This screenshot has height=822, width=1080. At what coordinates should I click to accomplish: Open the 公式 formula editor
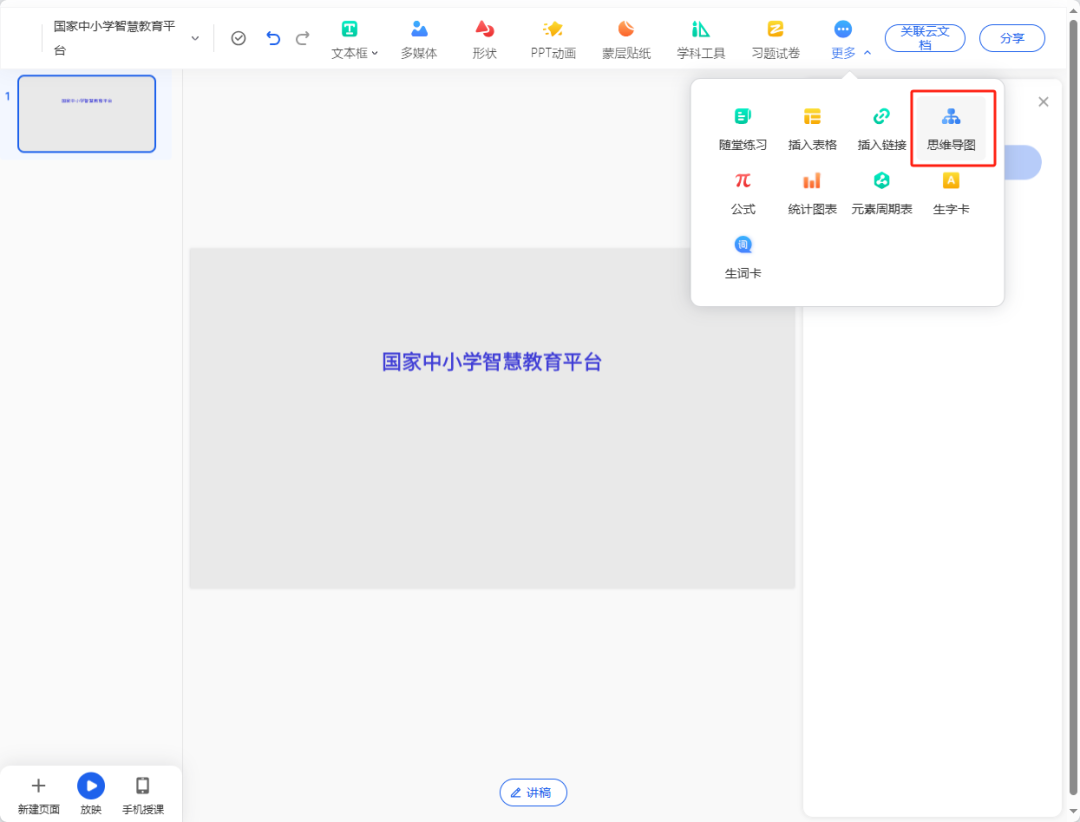(x=742, y=193)
